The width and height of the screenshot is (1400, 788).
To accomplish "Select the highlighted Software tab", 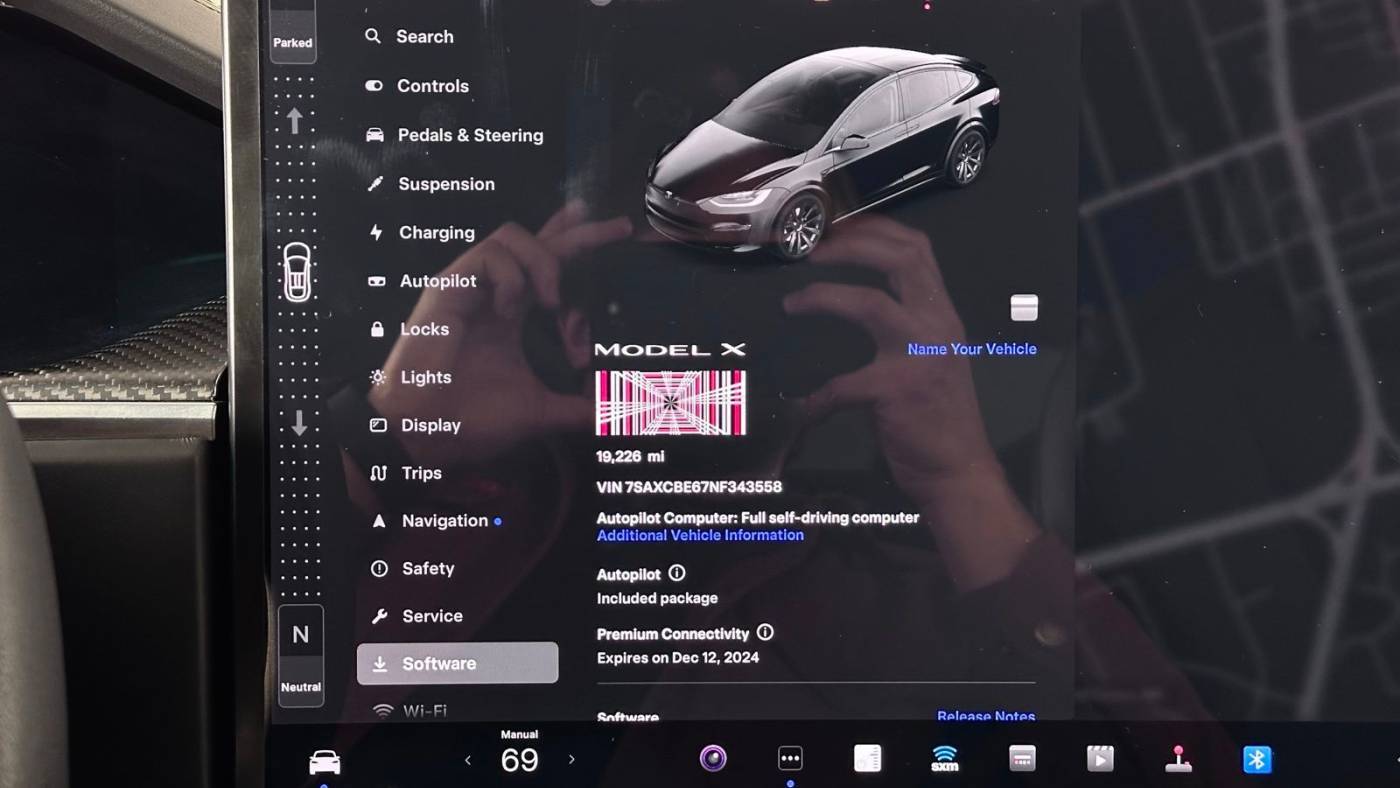I will pyautogui.click(x=457, y=663).
